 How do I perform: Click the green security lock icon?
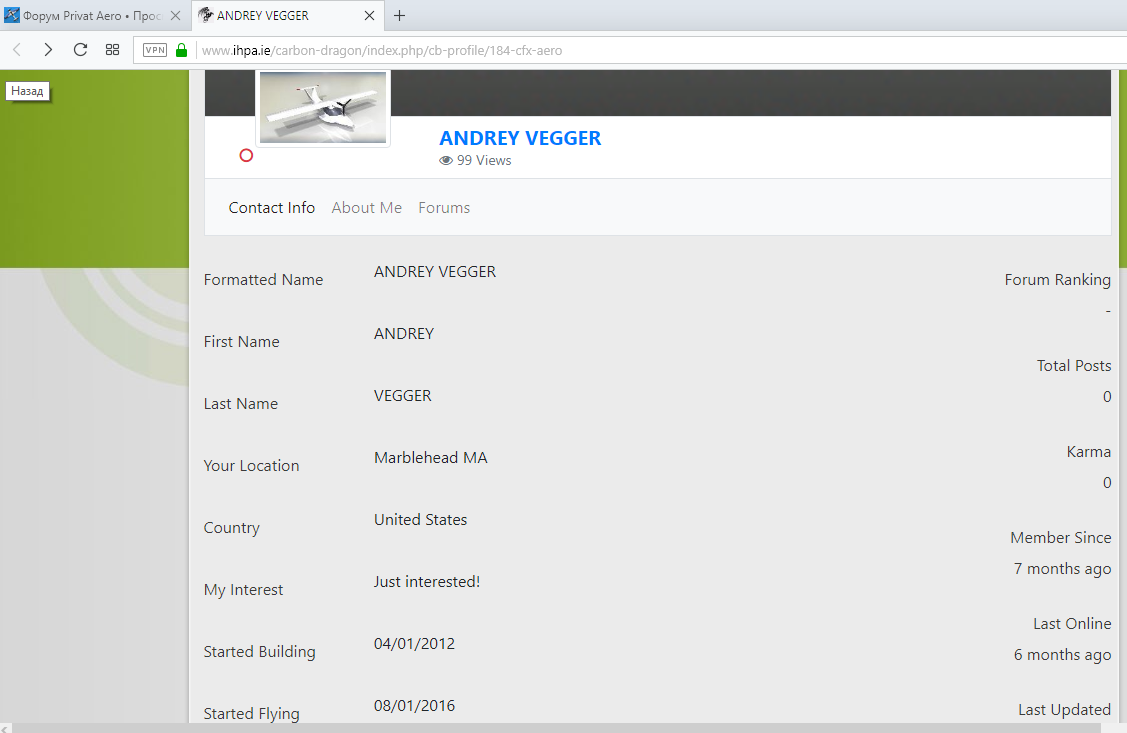181,50
